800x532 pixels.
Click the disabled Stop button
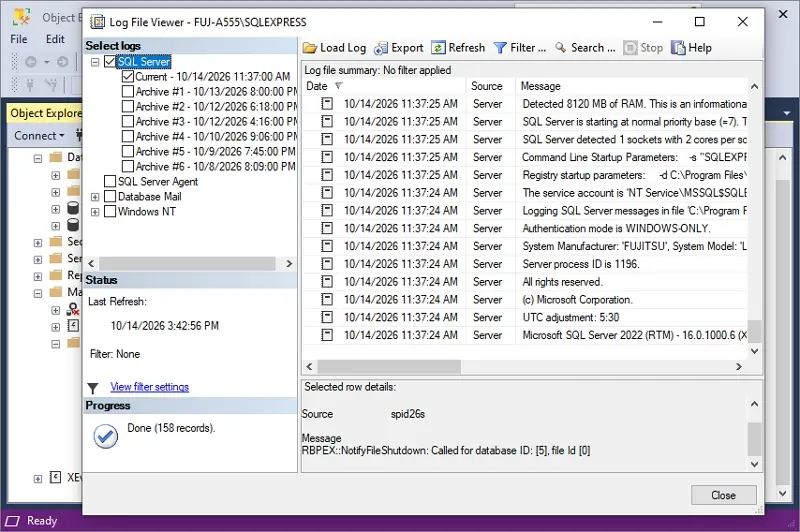pyautogui.click(x=643, y=48)
